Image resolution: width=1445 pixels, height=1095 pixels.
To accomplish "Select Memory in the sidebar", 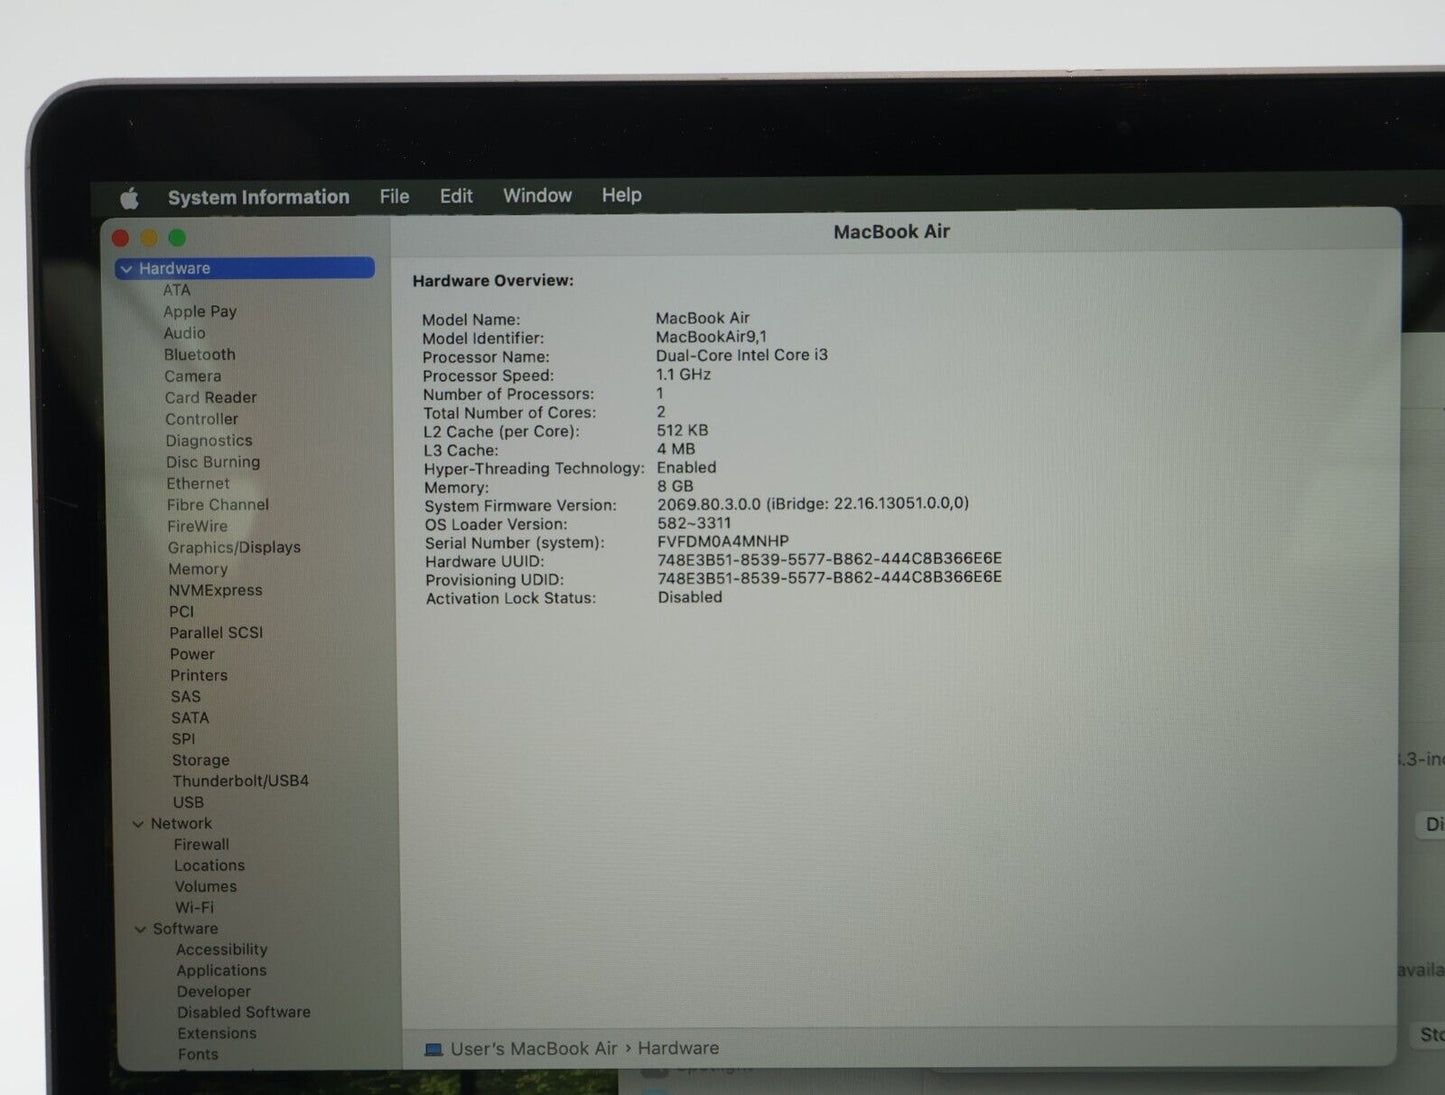I will pyautogui.click(x=198, y=569).
